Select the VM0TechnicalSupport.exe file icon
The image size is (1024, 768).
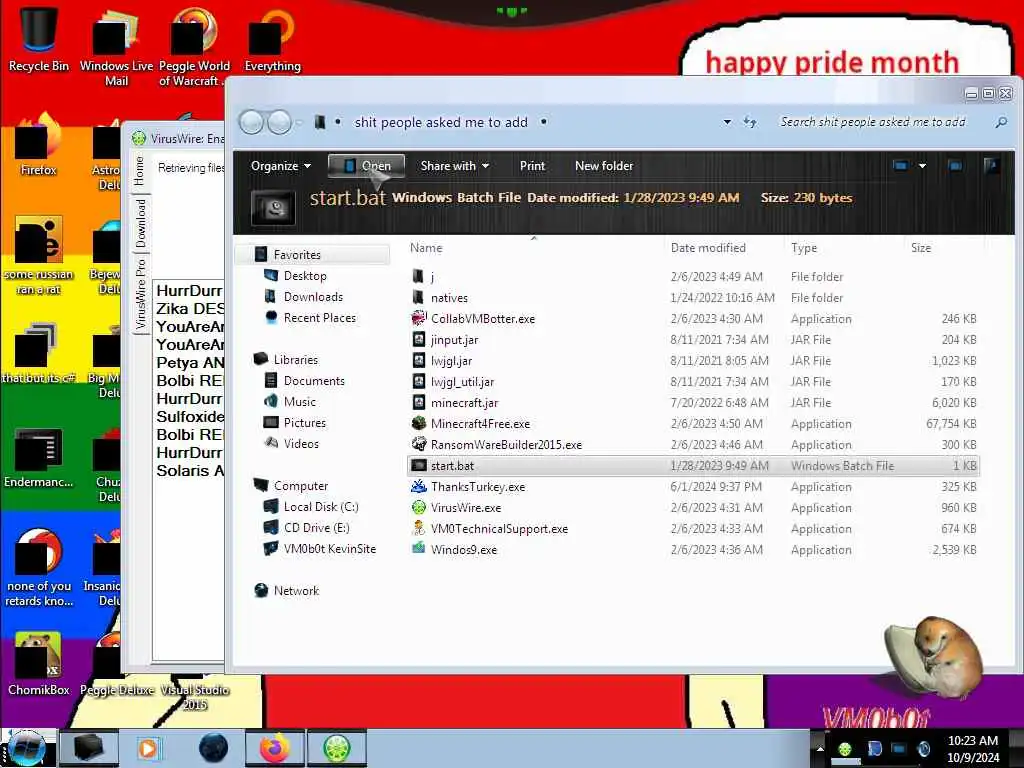point(419,528)
